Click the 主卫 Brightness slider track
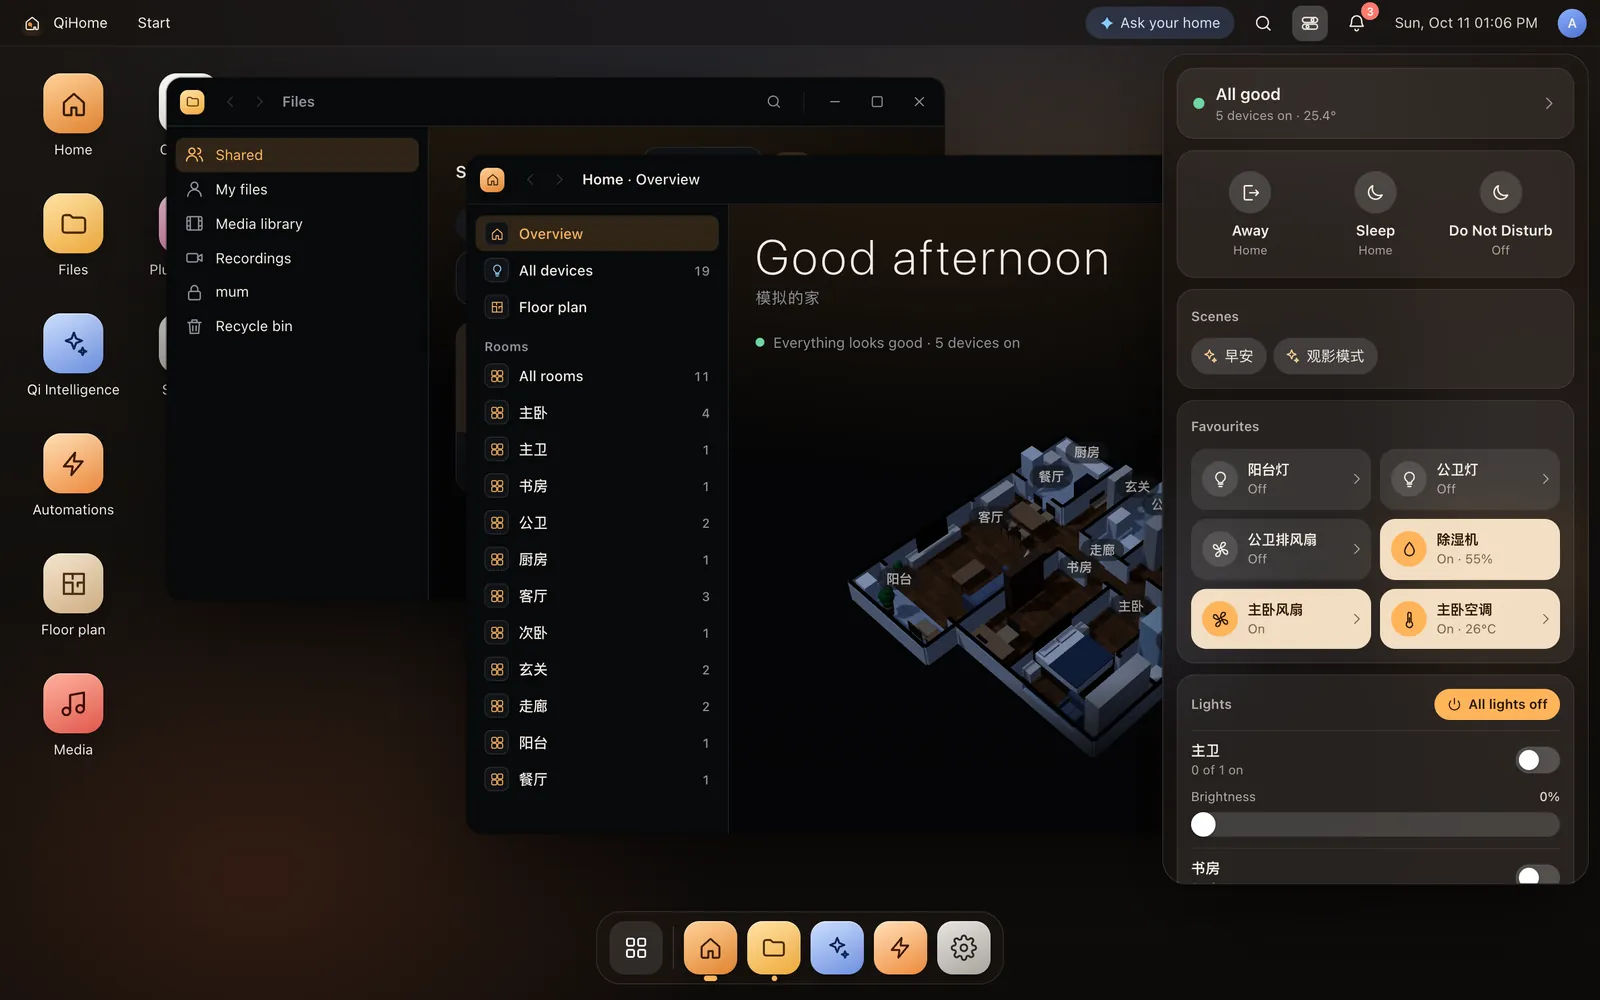1600x1000 pixels. 1375,824
